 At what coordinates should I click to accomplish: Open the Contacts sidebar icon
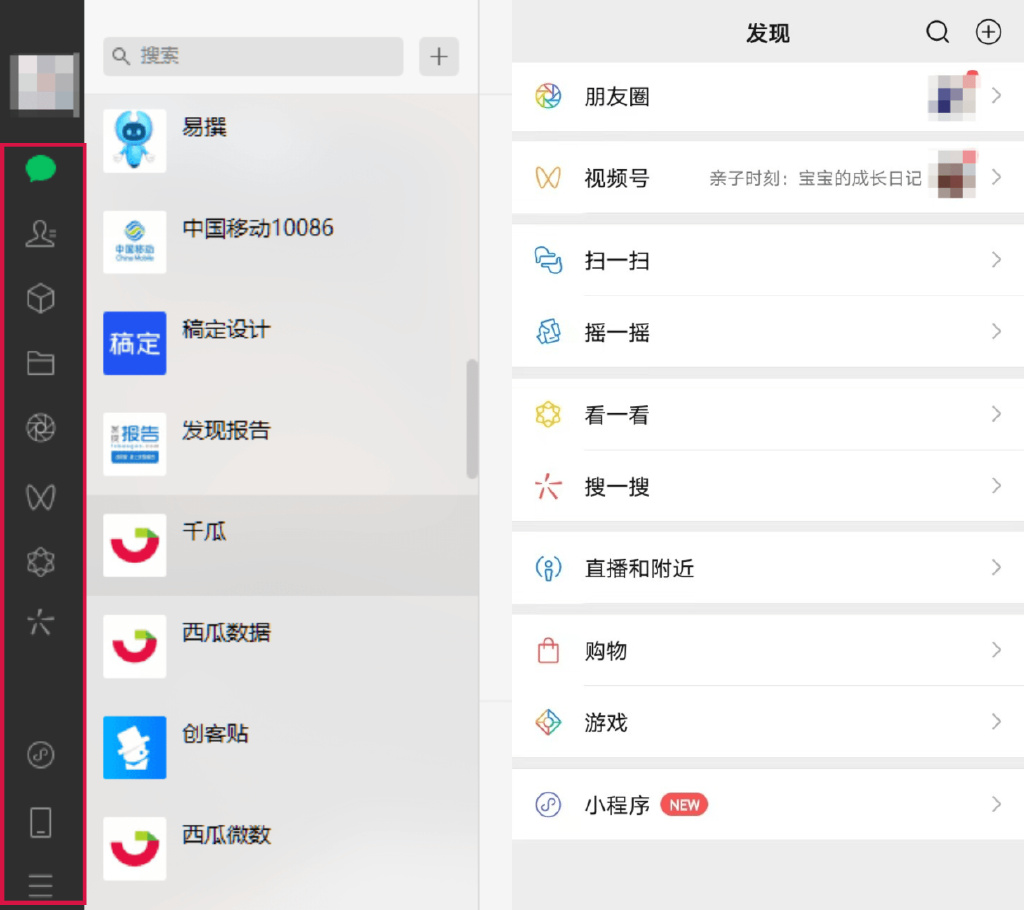click(x=40, y=234)
